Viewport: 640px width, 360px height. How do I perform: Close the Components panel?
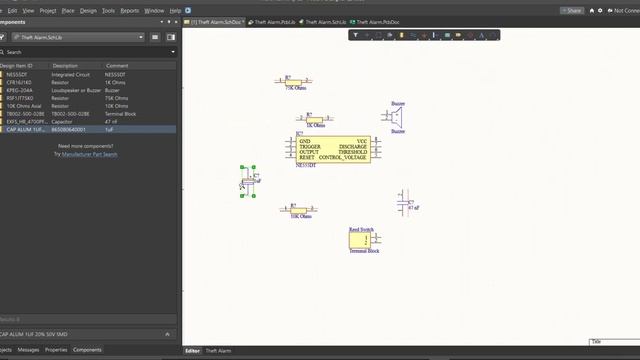(x=176, y=22)
